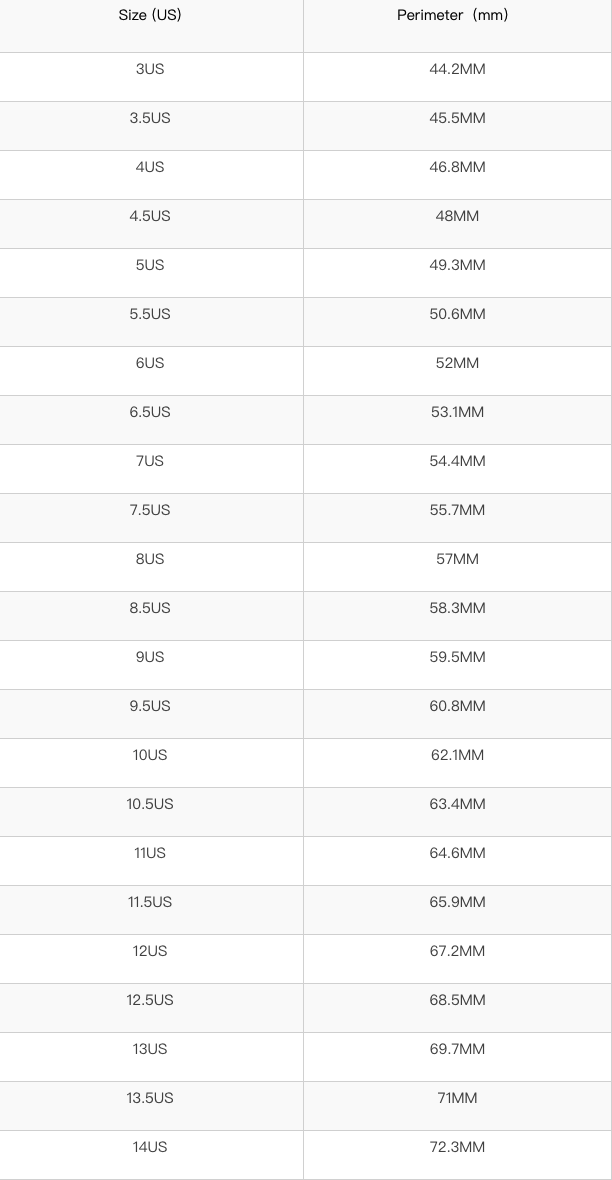Click the Size (US) column header
This screenshot has height=1180, width=612.
tap(150, 16)
